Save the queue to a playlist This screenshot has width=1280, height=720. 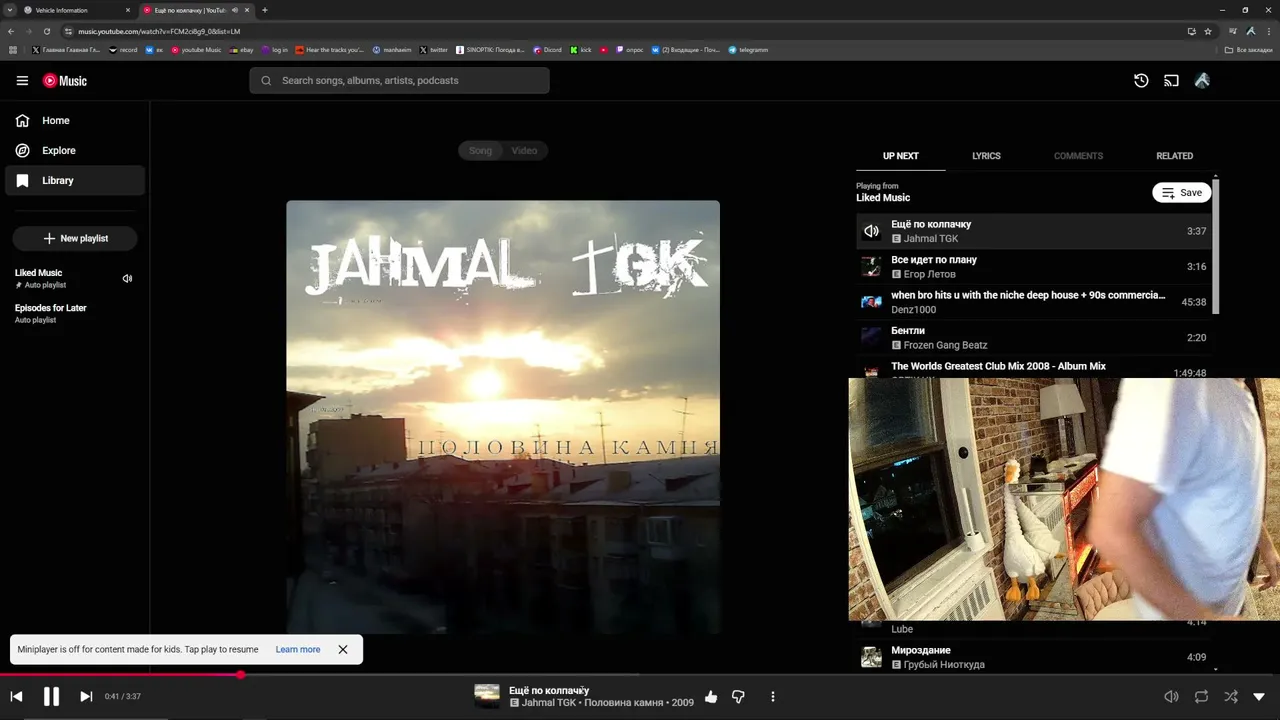click(x=1181, y=193)
